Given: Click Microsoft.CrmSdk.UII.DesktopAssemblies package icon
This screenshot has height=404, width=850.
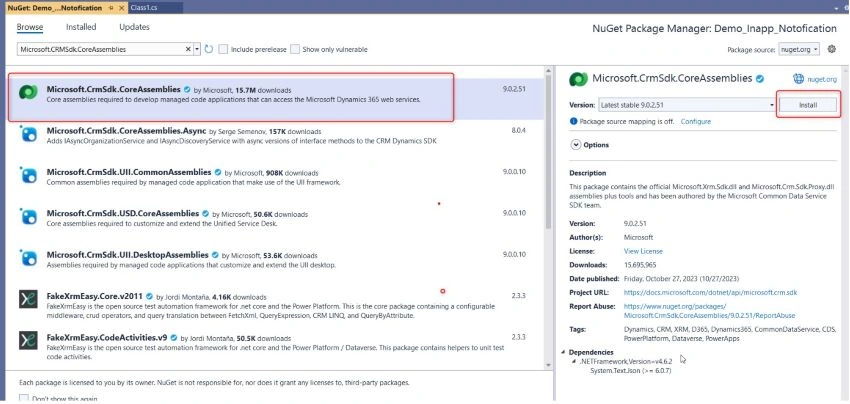Looking at the screenshot, I should [x=28, y=258].
